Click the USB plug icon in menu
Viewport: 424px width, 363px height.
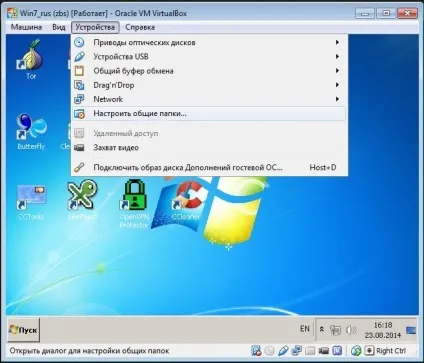(x=79, y=57)
